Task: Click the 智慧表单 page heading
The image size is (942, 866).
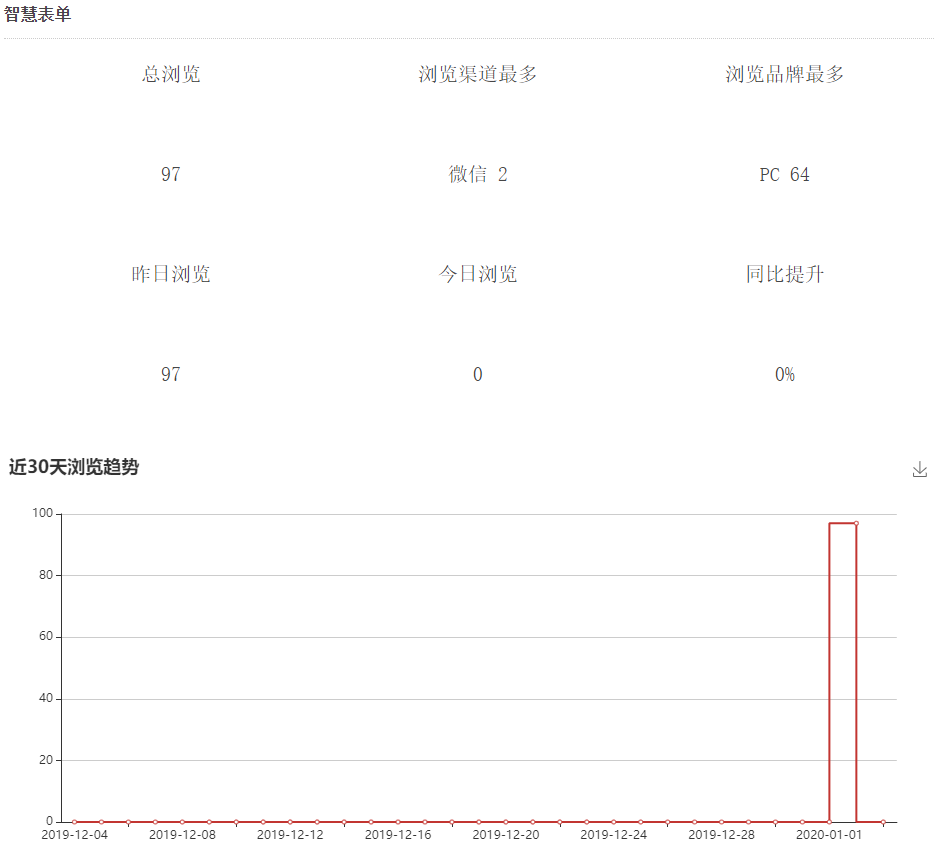Action: pos(38,15)
